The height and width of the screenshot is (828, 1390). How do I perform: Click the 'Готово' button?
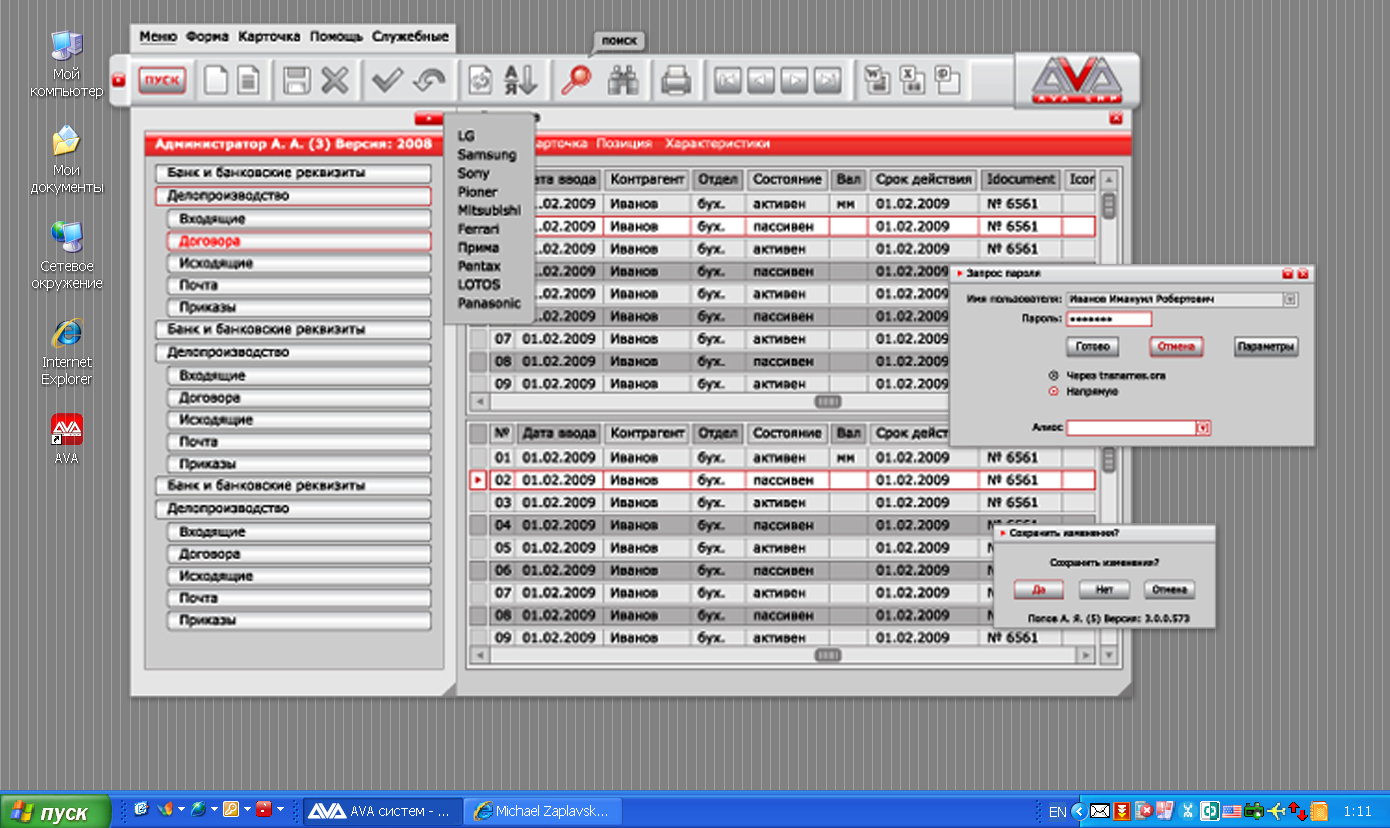tap(1093, 347)
